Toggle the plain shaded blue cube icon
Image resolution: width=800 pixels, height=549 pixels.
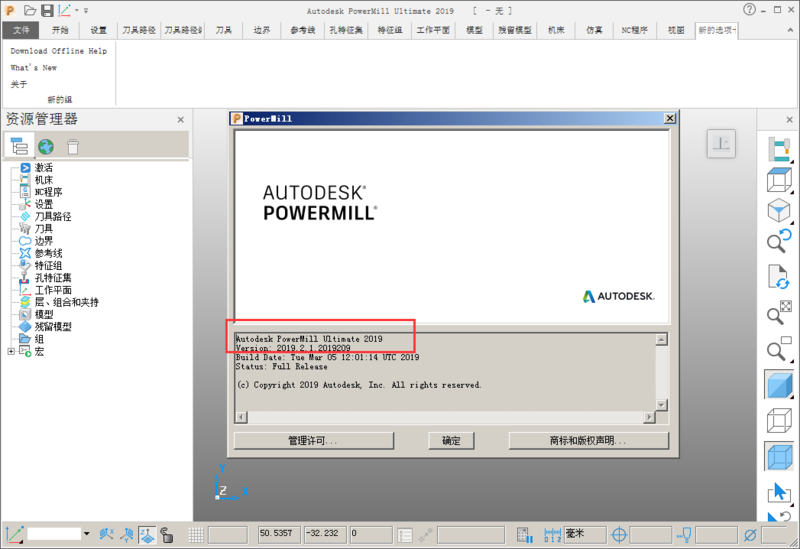tap(779, 384)
